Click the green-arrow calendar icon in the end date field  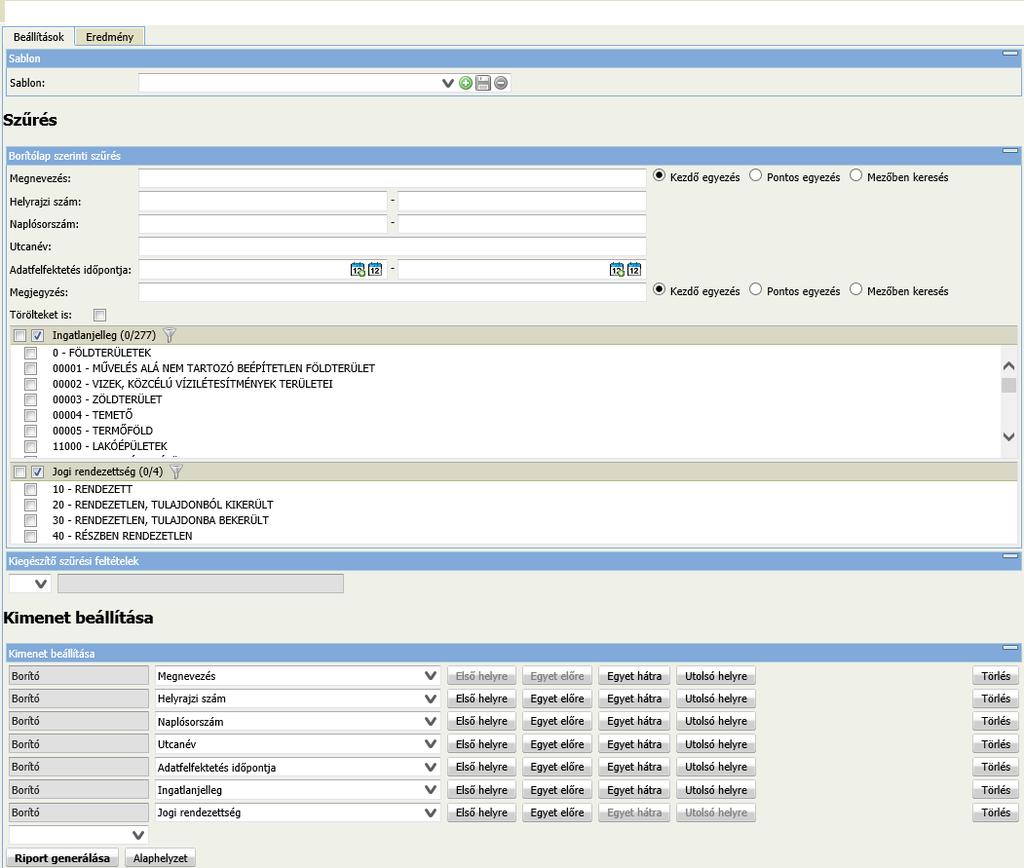tap(617, 270)
